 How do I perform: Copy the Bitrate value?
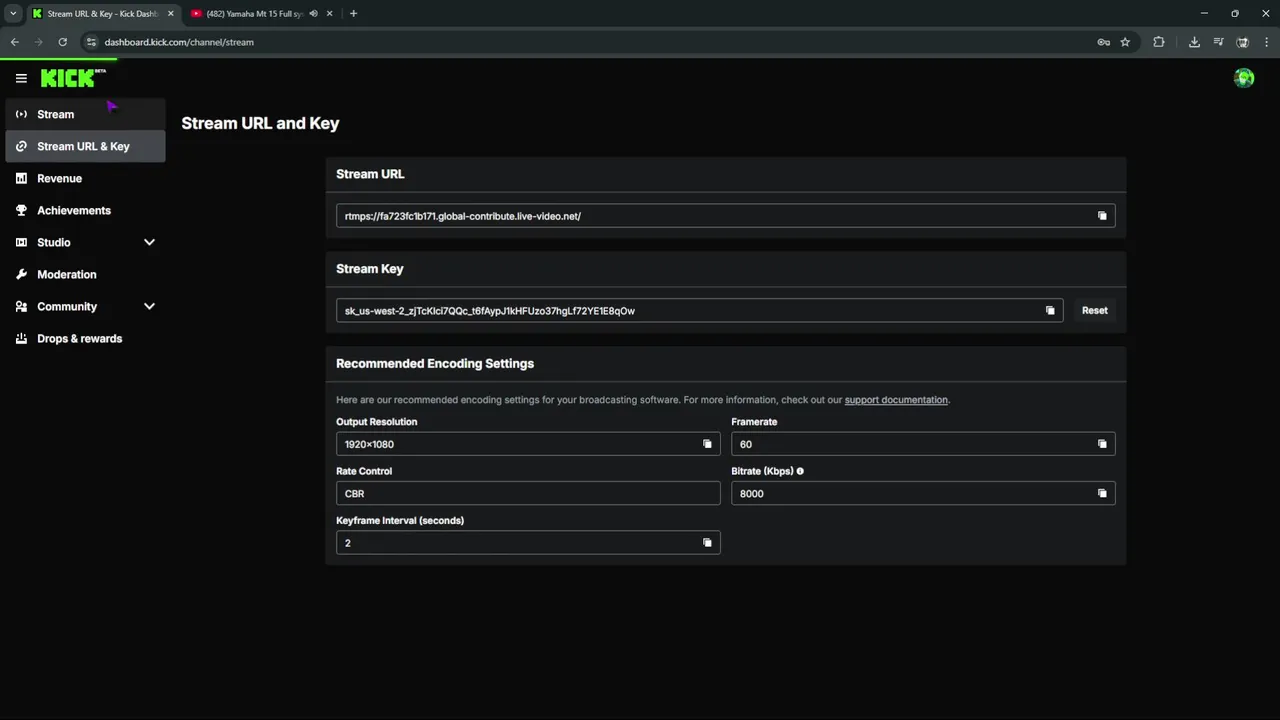click(1102, 493)
